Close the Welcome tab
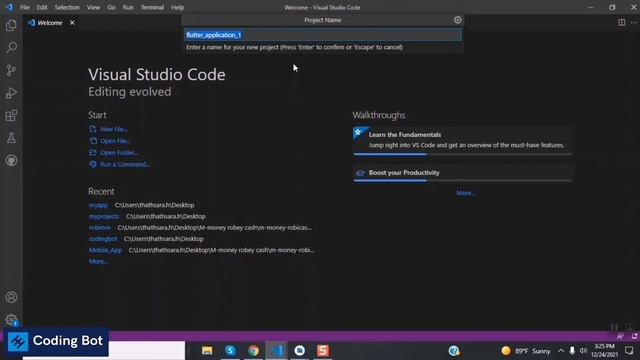 (72, 22)
